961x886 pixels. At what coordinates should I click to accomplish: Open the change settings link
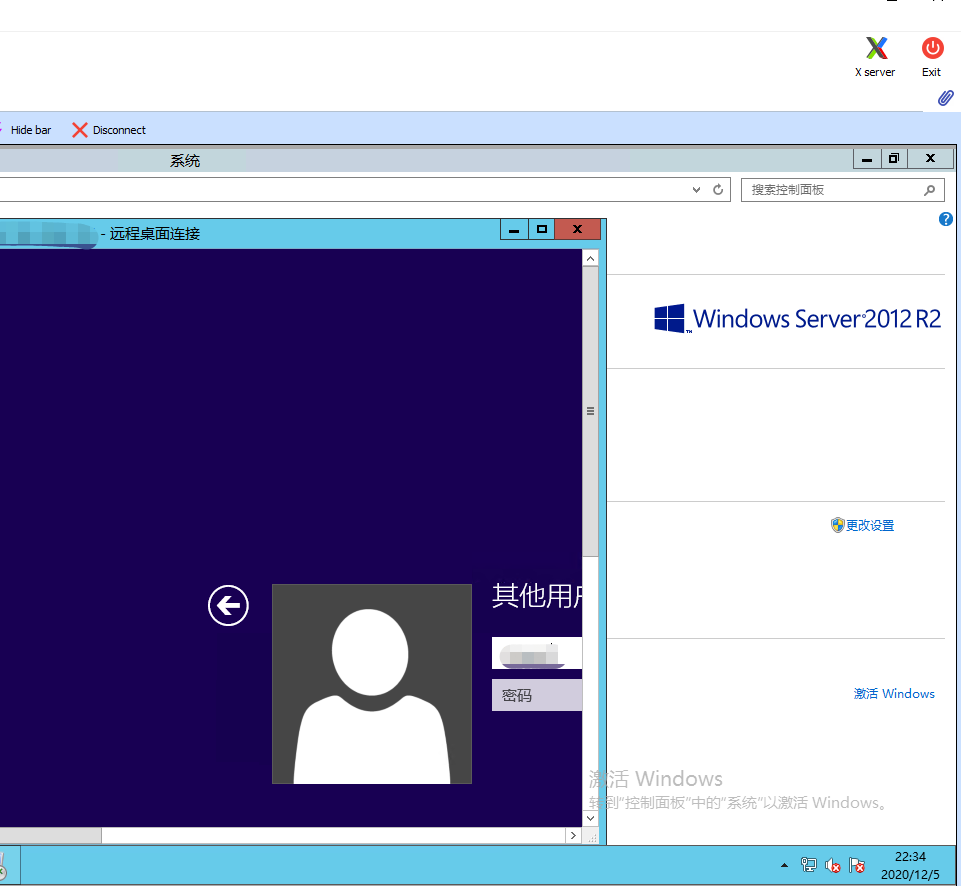coord(863,525)
